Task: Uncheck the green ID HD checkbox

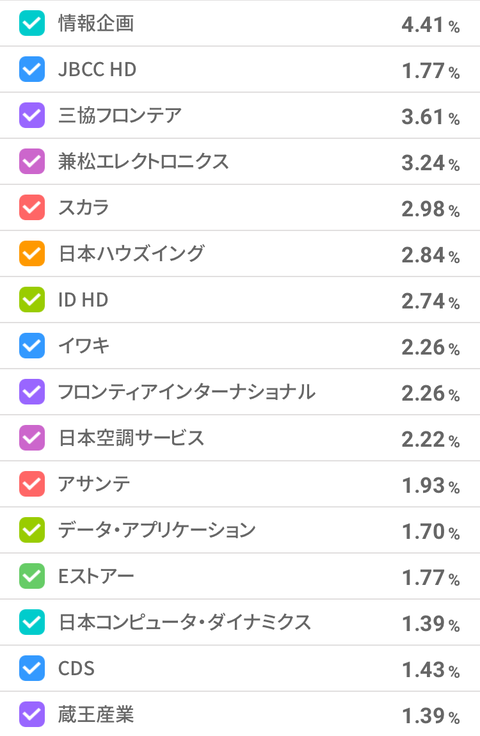Action: tap(32, 299)
